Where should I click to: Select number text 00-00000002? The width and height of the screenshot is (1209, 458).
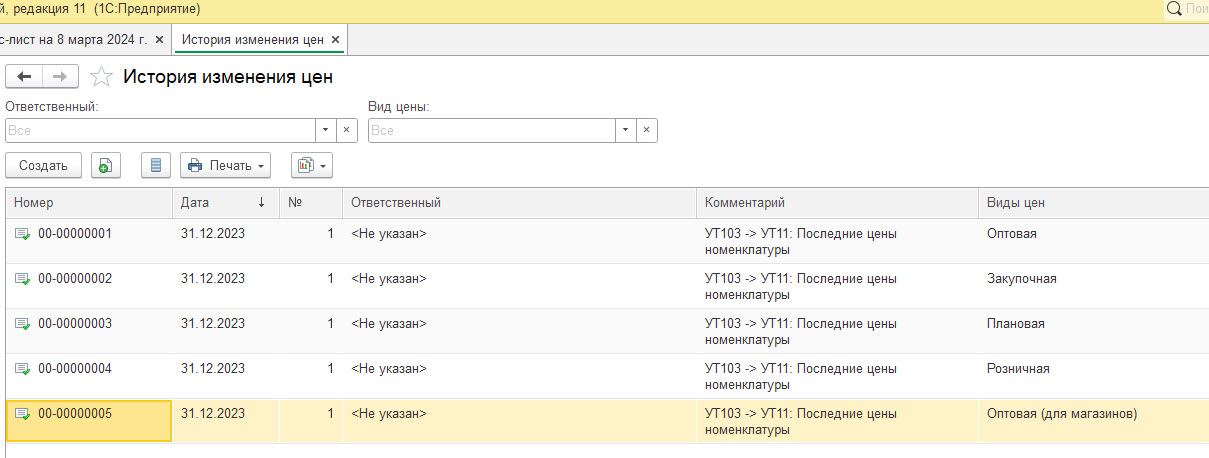pyautogui.click(x=75, y=279)
